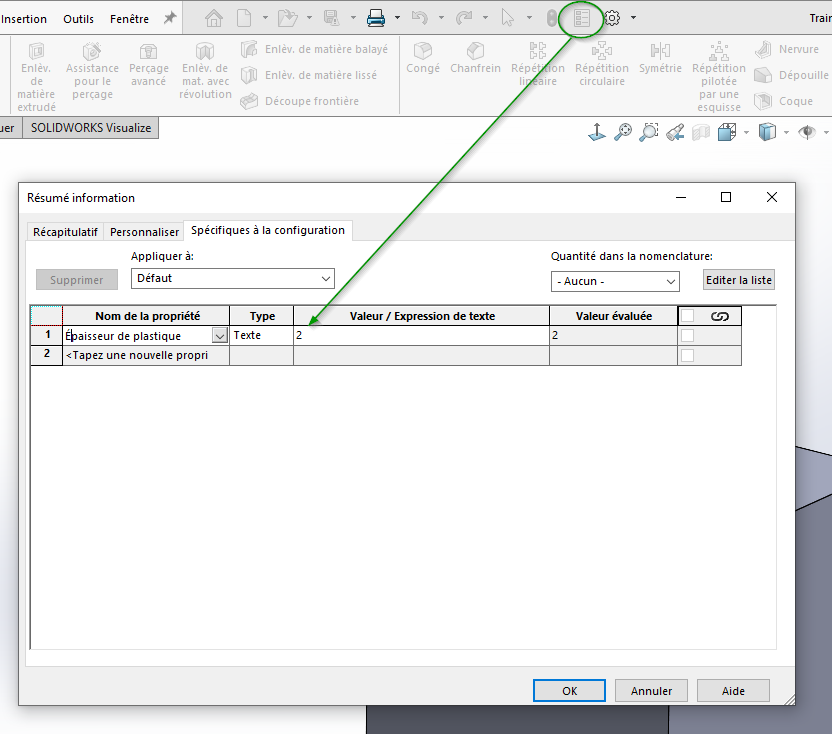Click the Home icon in top toolbar

213,18
